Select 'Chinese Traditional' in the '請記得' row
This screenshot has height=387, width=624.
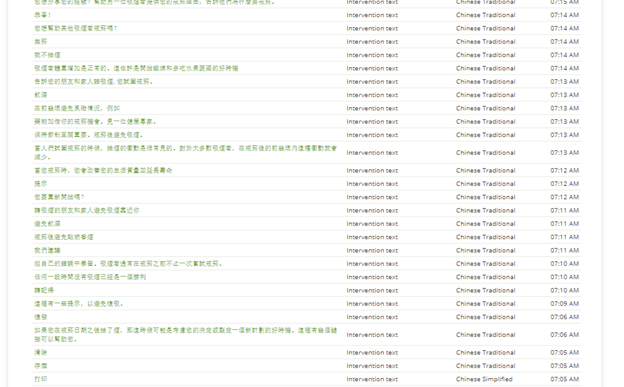click(x=486, y=290)
